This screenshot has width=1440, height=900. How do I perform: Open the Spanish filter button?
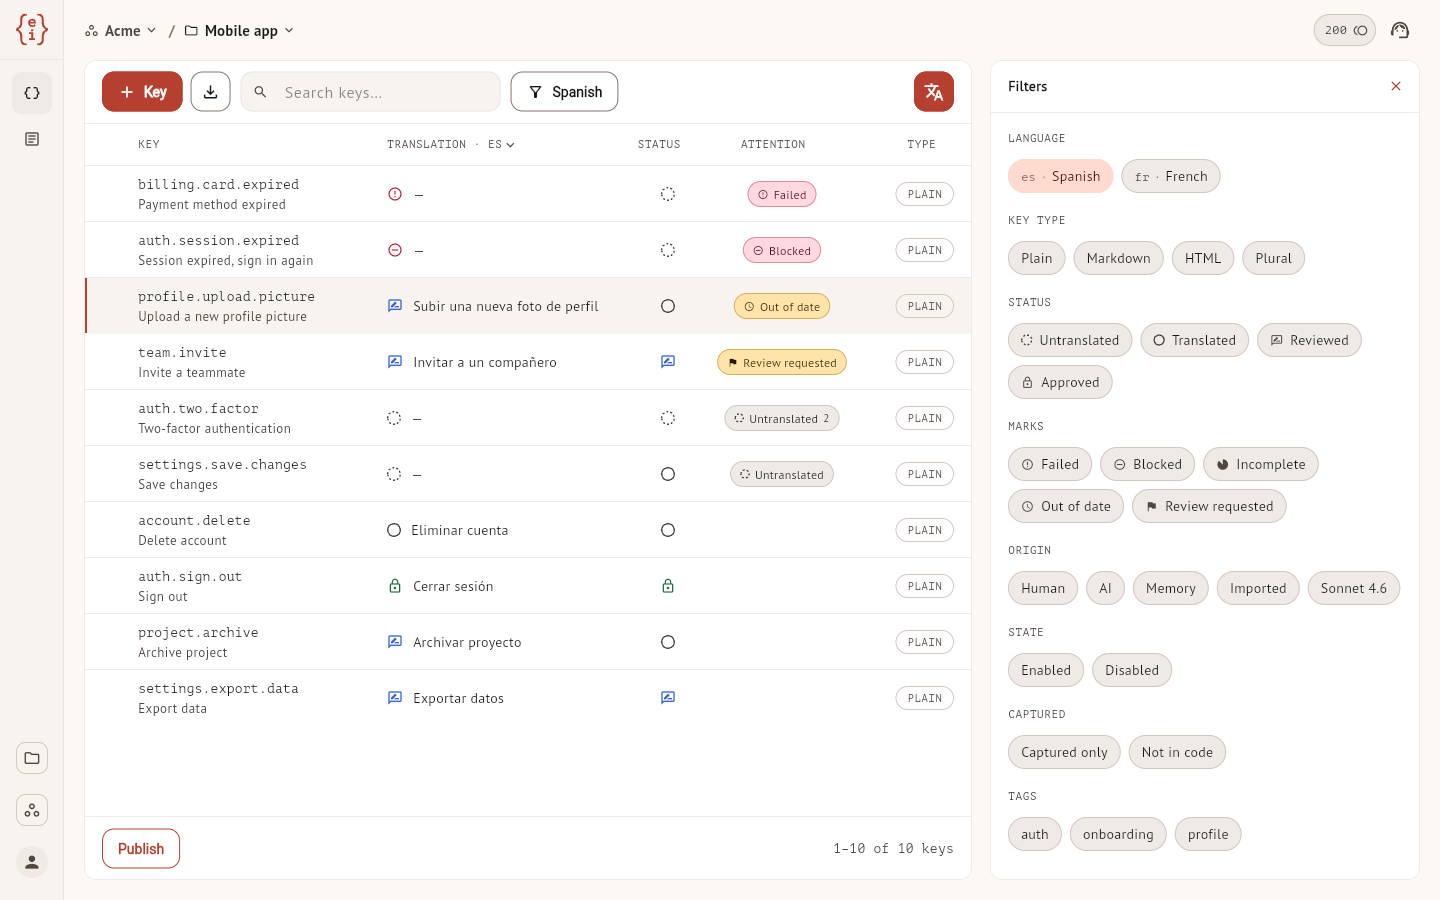tap(564, 92)
